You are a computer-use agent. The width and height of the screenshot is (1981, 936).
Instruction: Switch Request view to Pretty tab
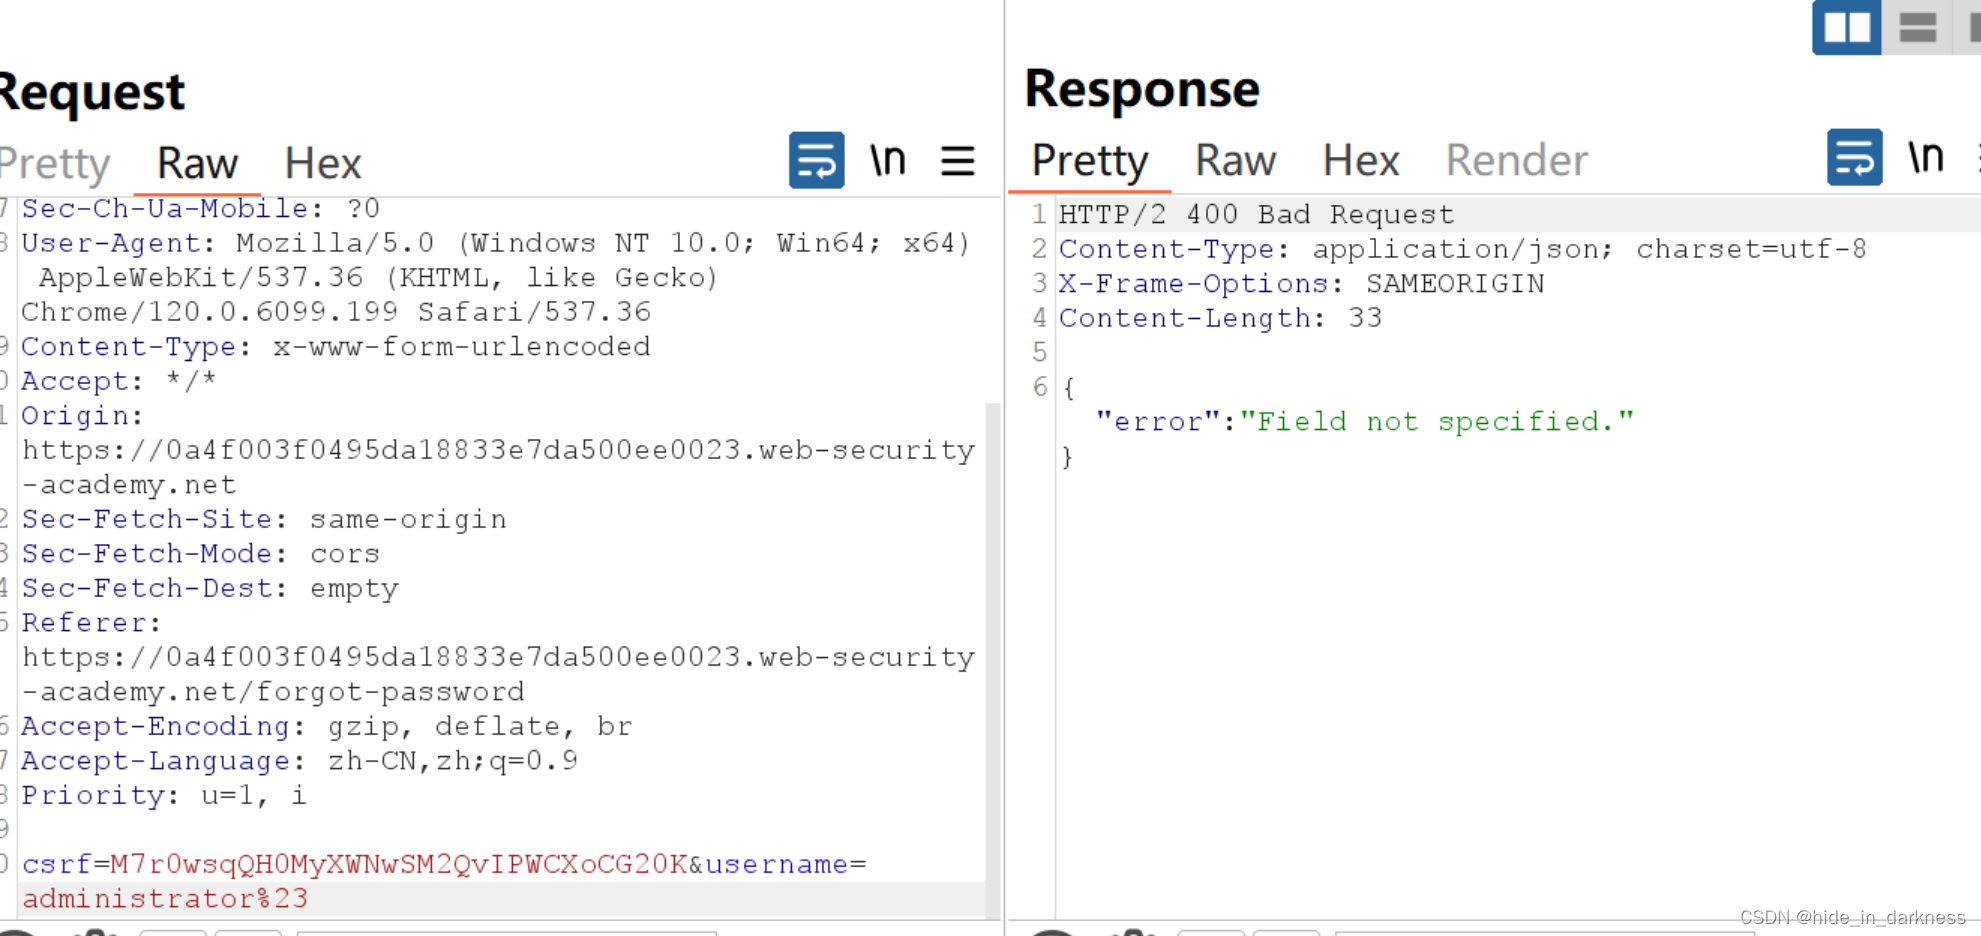[55, 163]
